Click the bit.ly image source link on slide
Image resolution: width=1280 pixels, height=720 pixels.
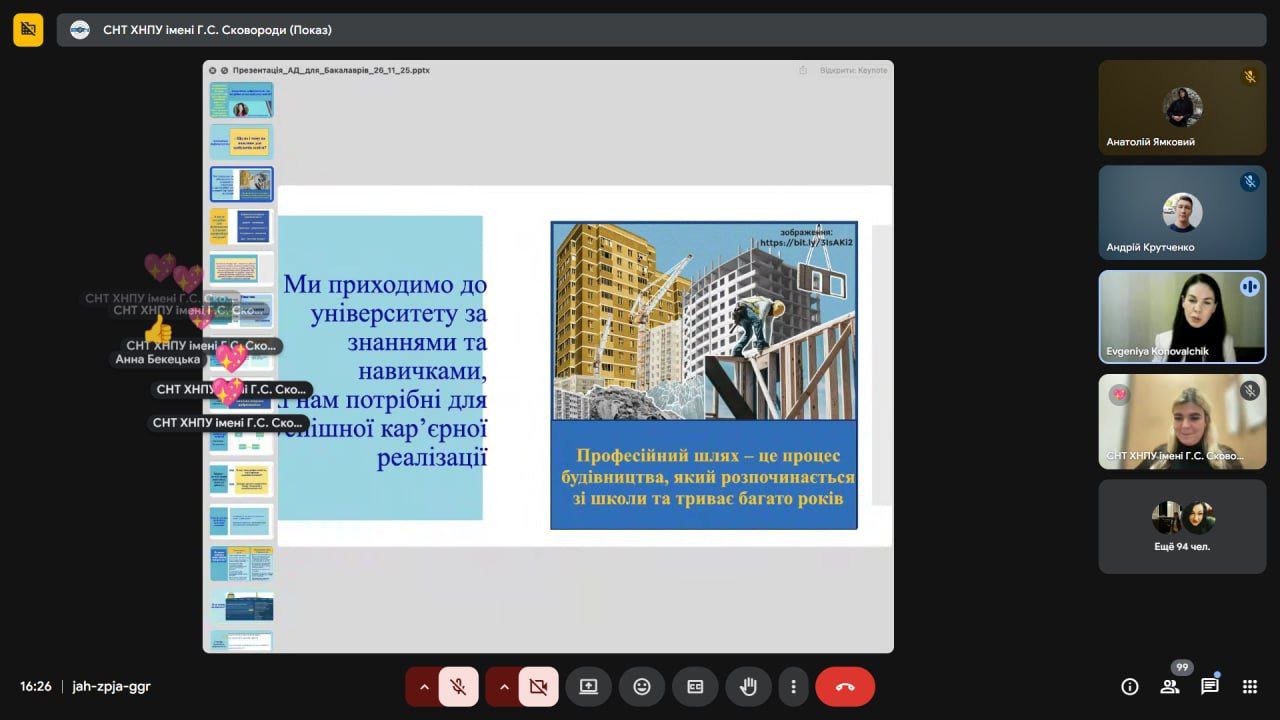(805, 242)
